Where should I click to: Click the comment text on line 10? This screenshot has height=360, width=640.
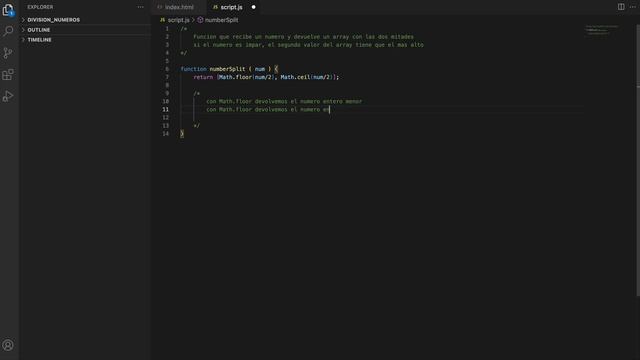click(x=284, y=101)
